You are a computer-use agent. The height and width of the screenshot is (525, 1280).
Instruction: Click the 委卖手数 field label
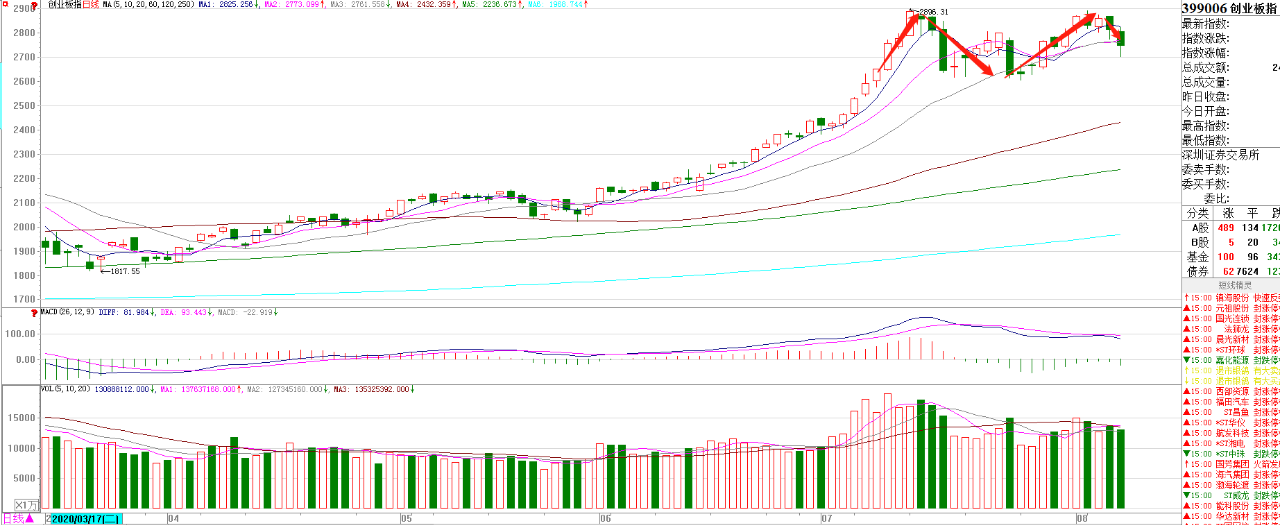click(1206, 169)
